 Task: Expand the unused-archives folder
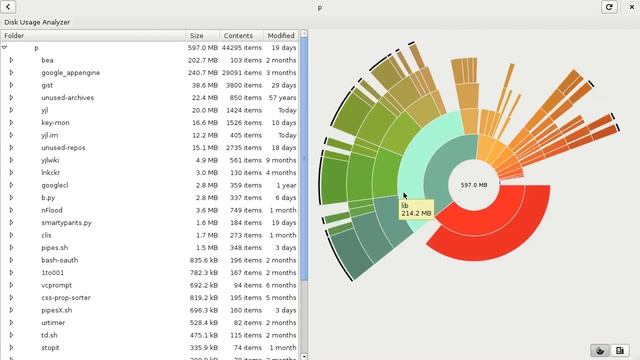11,98
